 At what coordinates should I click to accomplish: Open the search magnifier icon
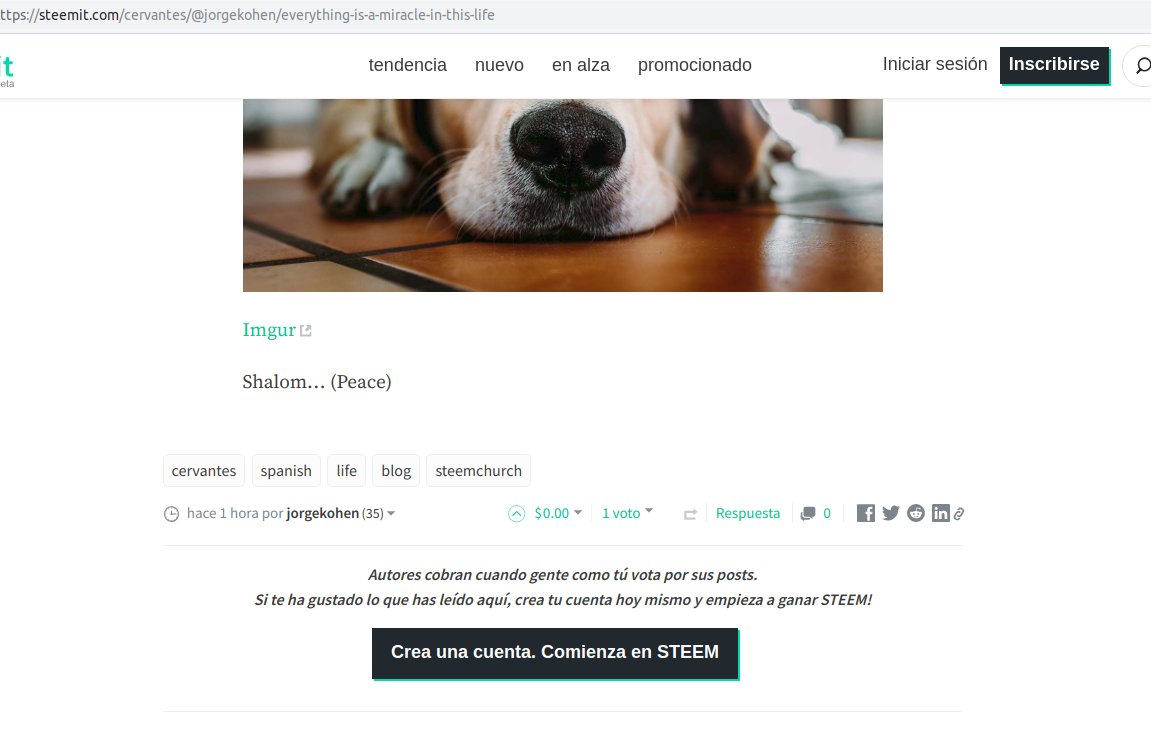[x=1142, y=66]
